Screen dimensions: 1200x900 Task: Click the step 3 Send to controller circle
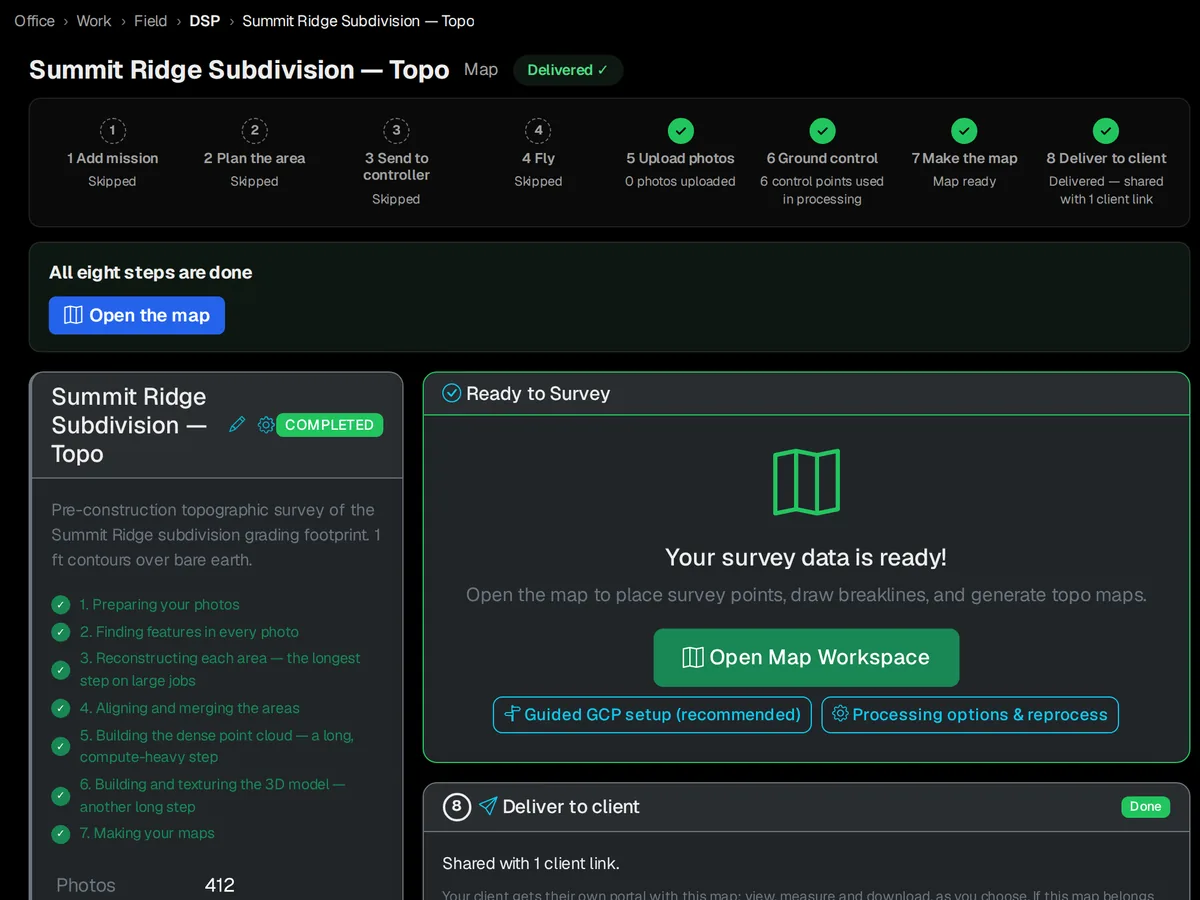click(x=396, y=130)
